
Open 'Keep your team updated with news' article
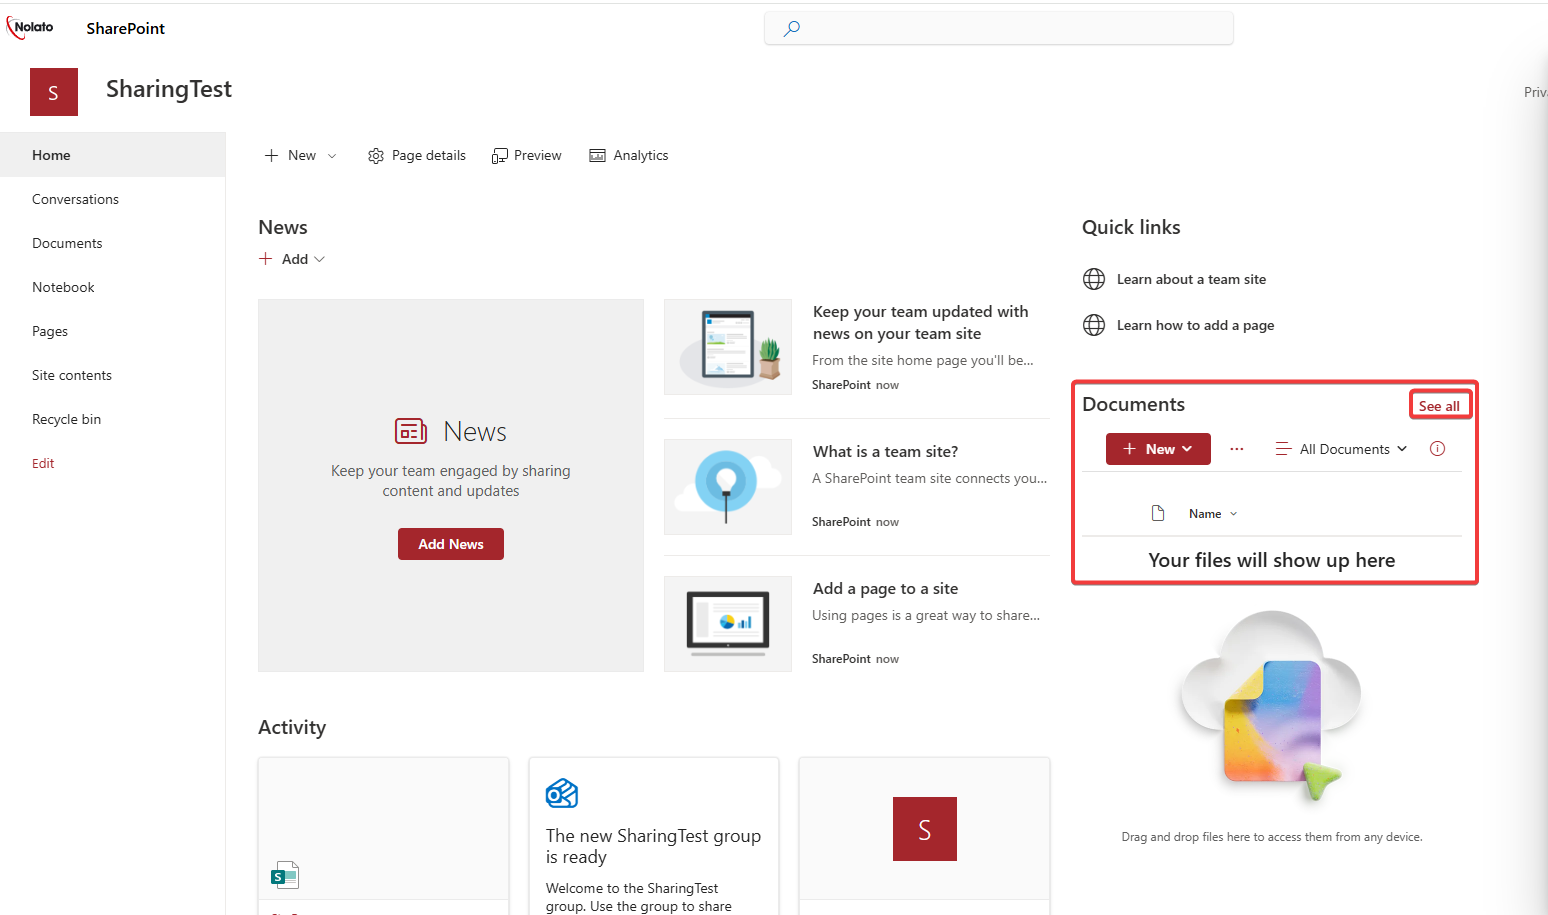click(x=920, y=322)
